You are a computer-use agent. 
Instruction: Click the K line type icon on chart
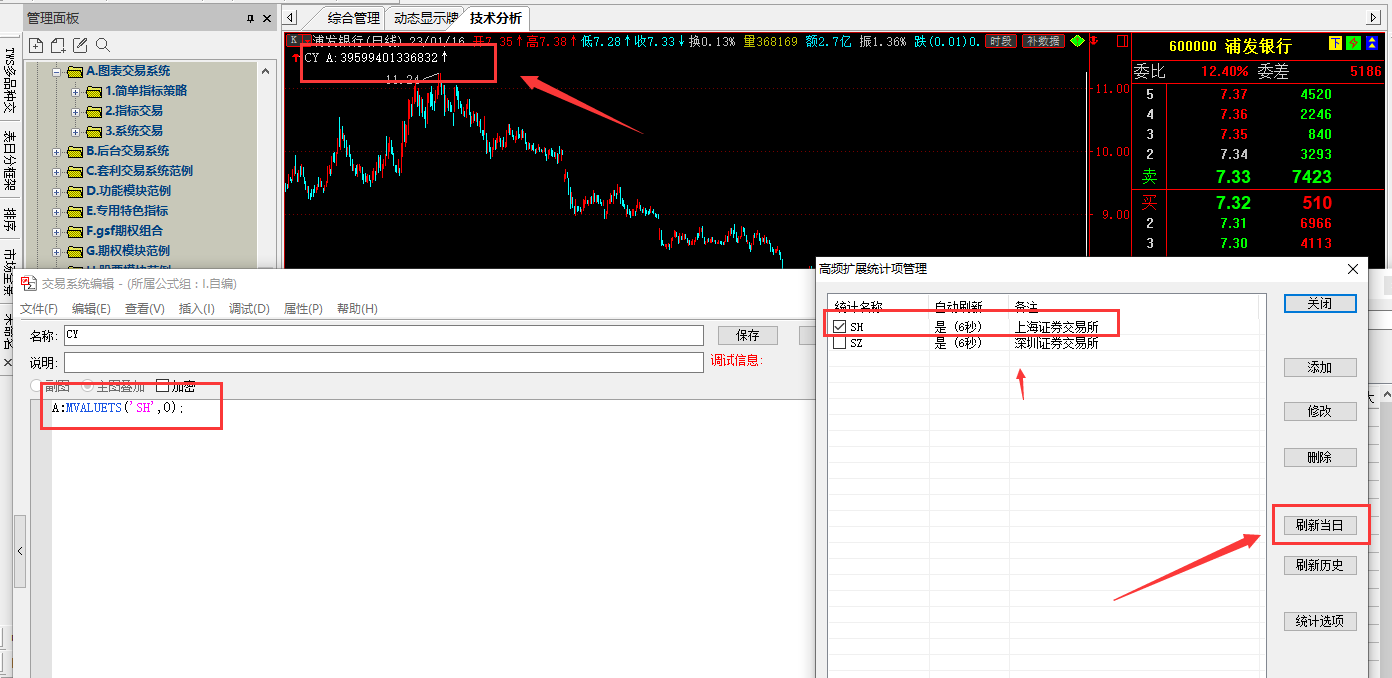click(x=294, y=41)
